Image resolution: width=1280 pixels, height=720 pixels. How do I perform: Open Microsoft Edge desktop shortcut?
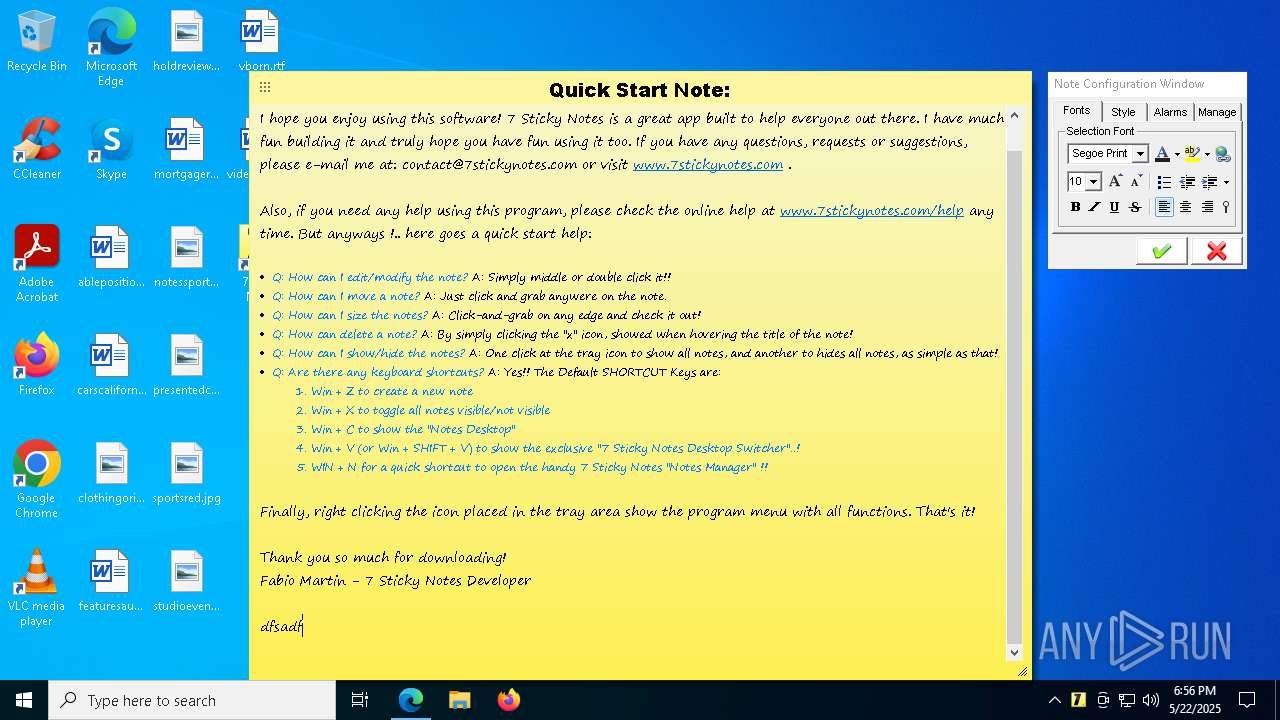pos(111,48)
